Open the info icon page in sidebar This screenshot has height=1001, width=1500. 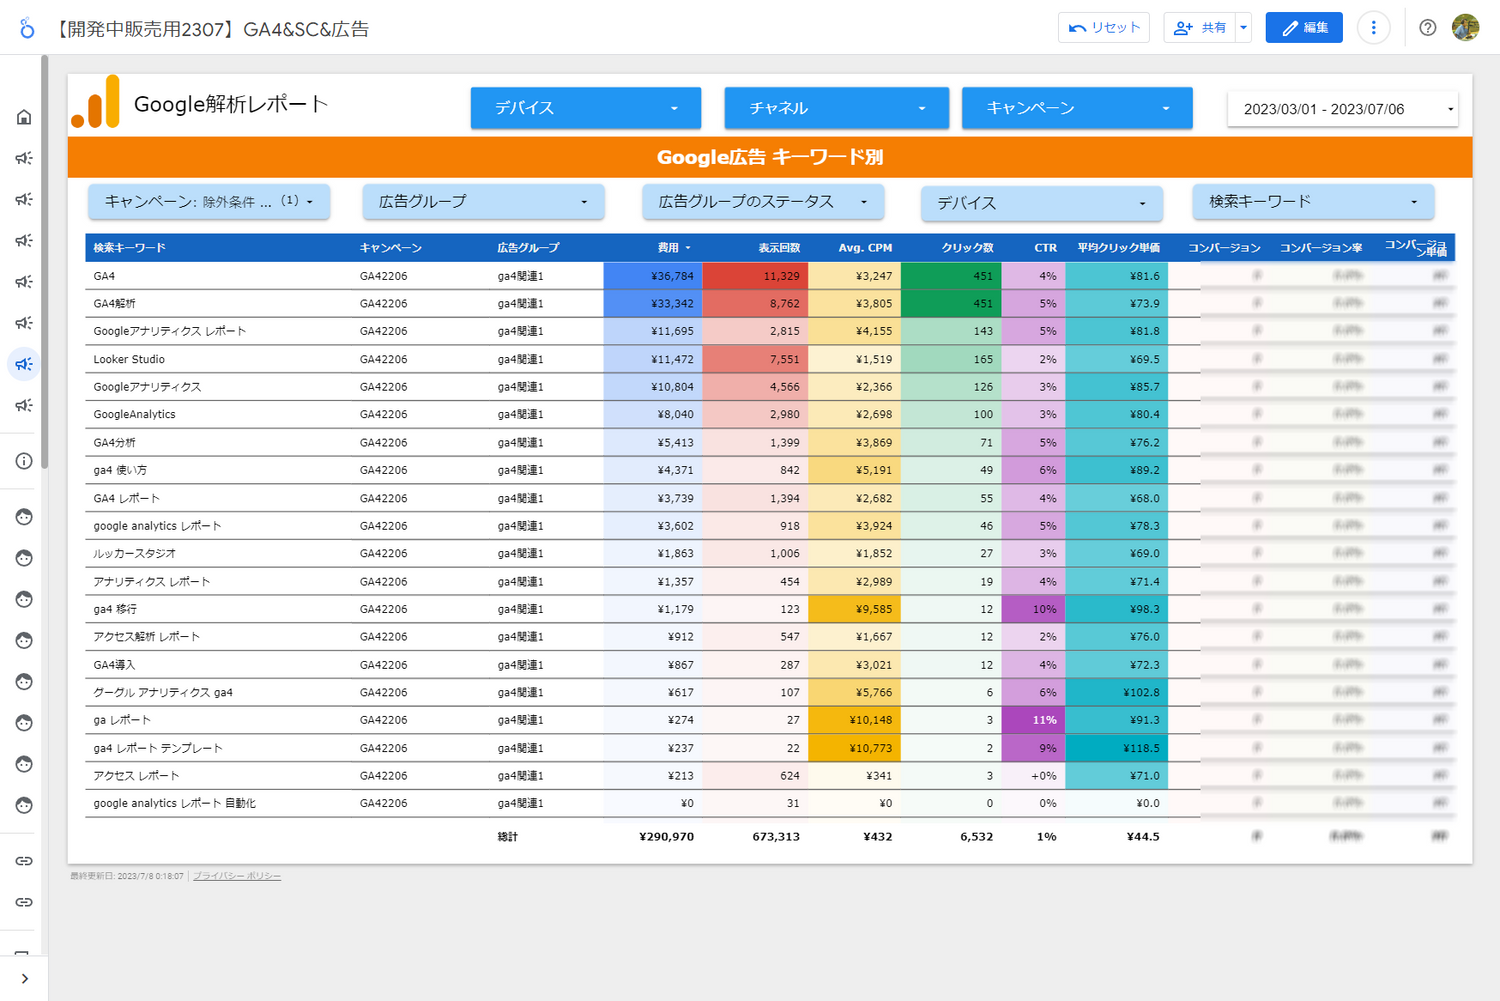click(24, 461)
